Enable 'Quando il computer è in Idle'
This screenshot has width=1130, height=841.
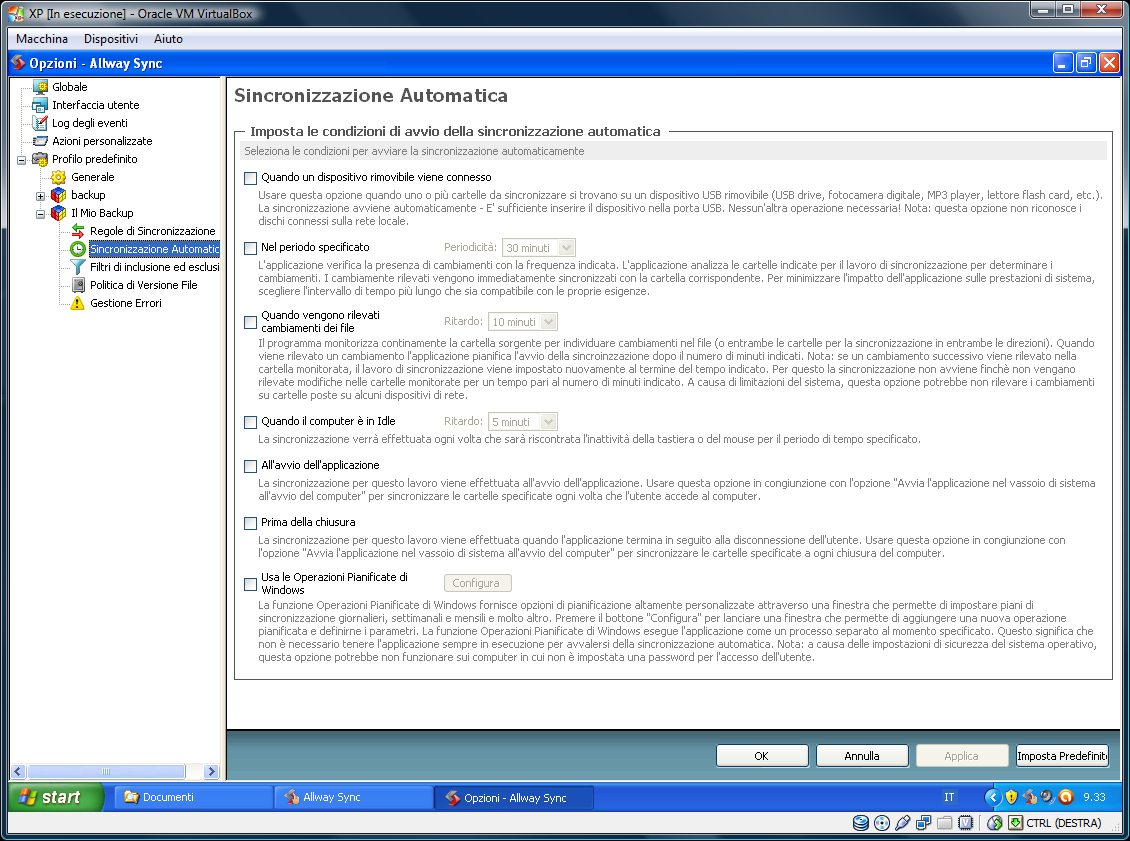[251, 422]
